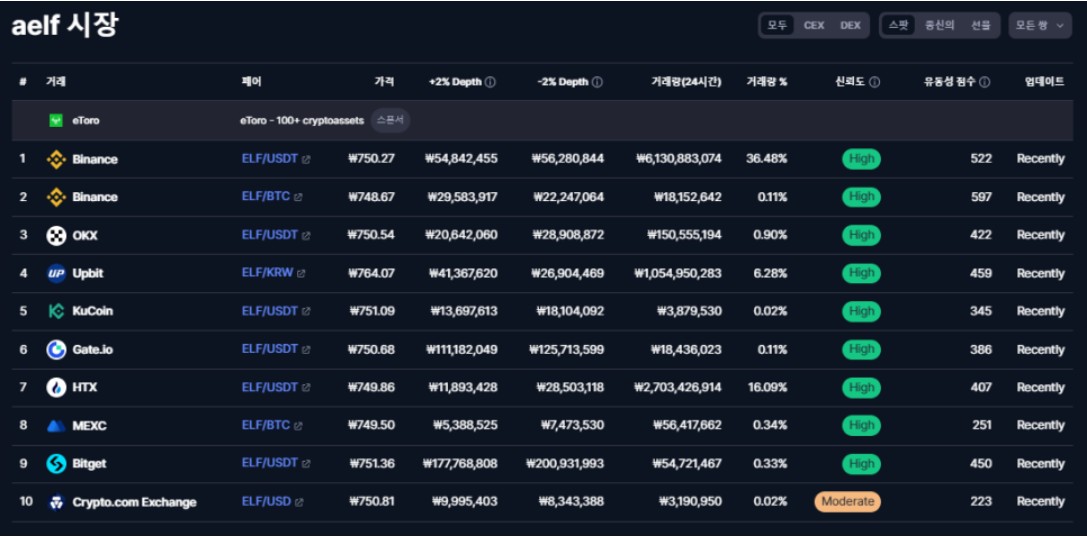Open Binance ELF/USDT pair link

coord(270,159)
